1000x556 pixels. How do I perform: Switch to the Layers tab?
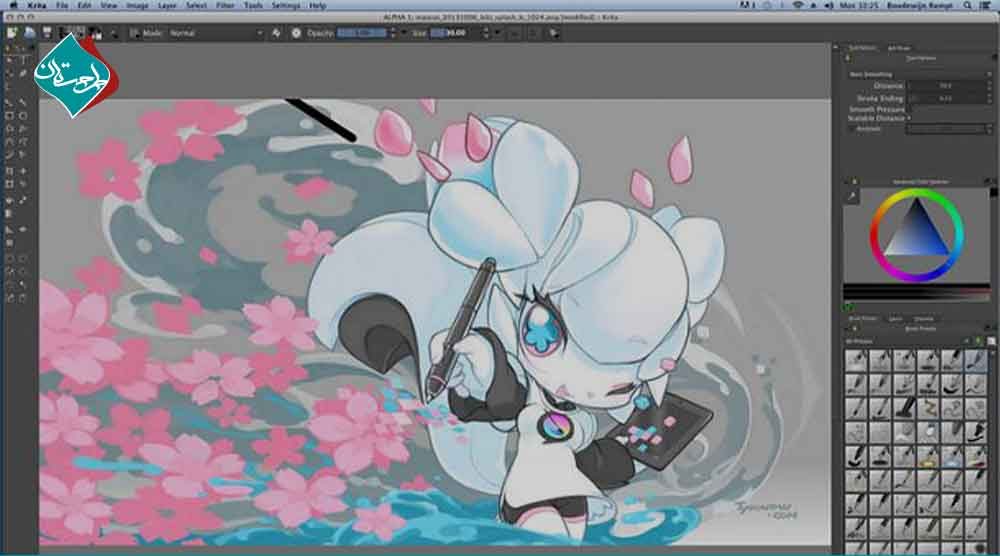point(896,318)
